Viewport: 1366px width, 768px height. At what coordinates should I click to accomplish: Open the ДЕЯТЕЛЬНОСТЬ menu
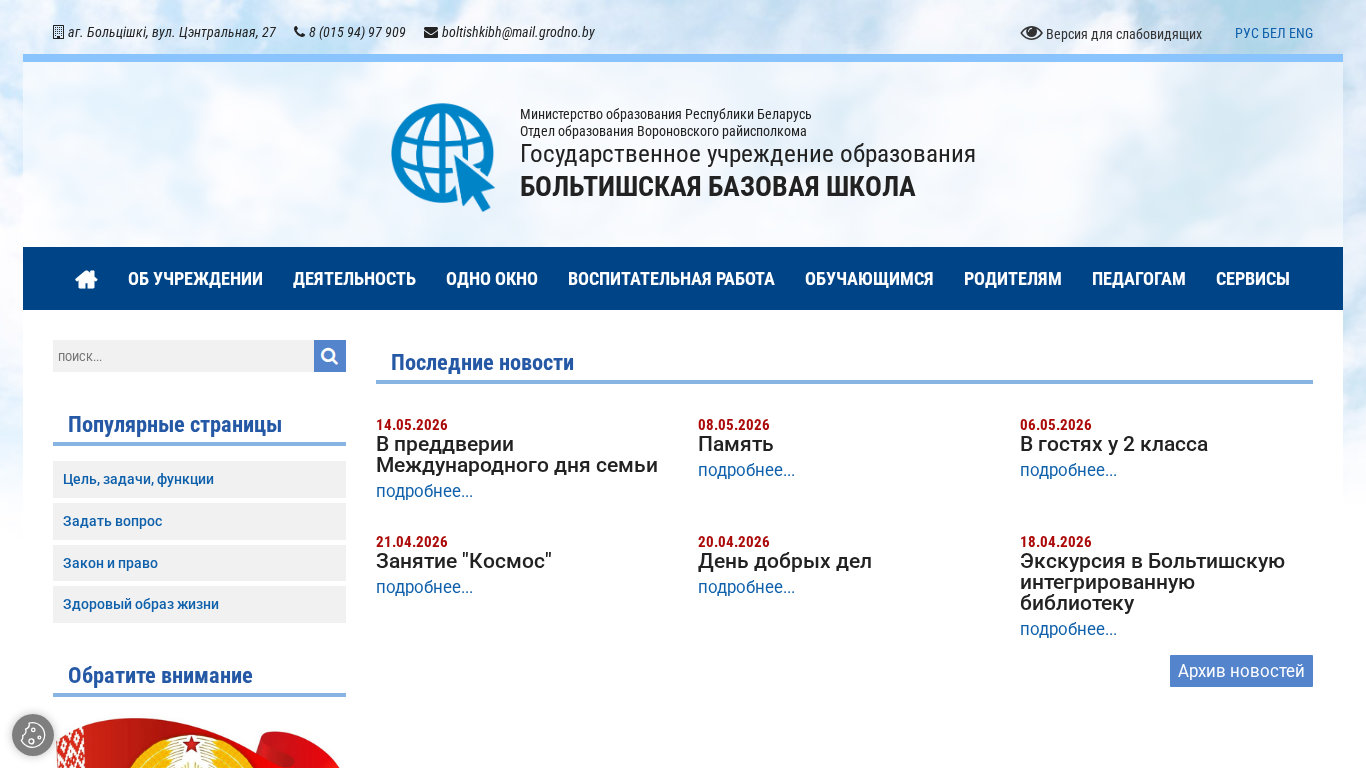click(354, 279)
